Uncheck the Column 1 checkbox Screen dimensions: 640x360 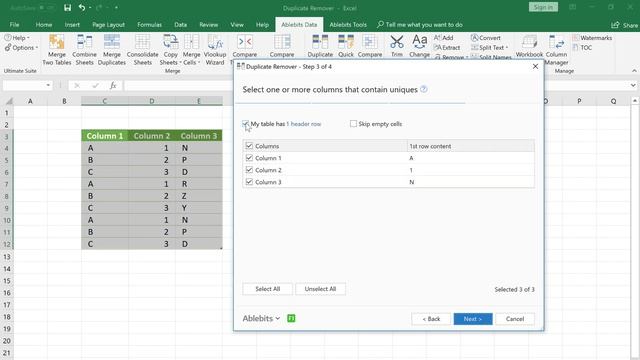tap(249, 158)
